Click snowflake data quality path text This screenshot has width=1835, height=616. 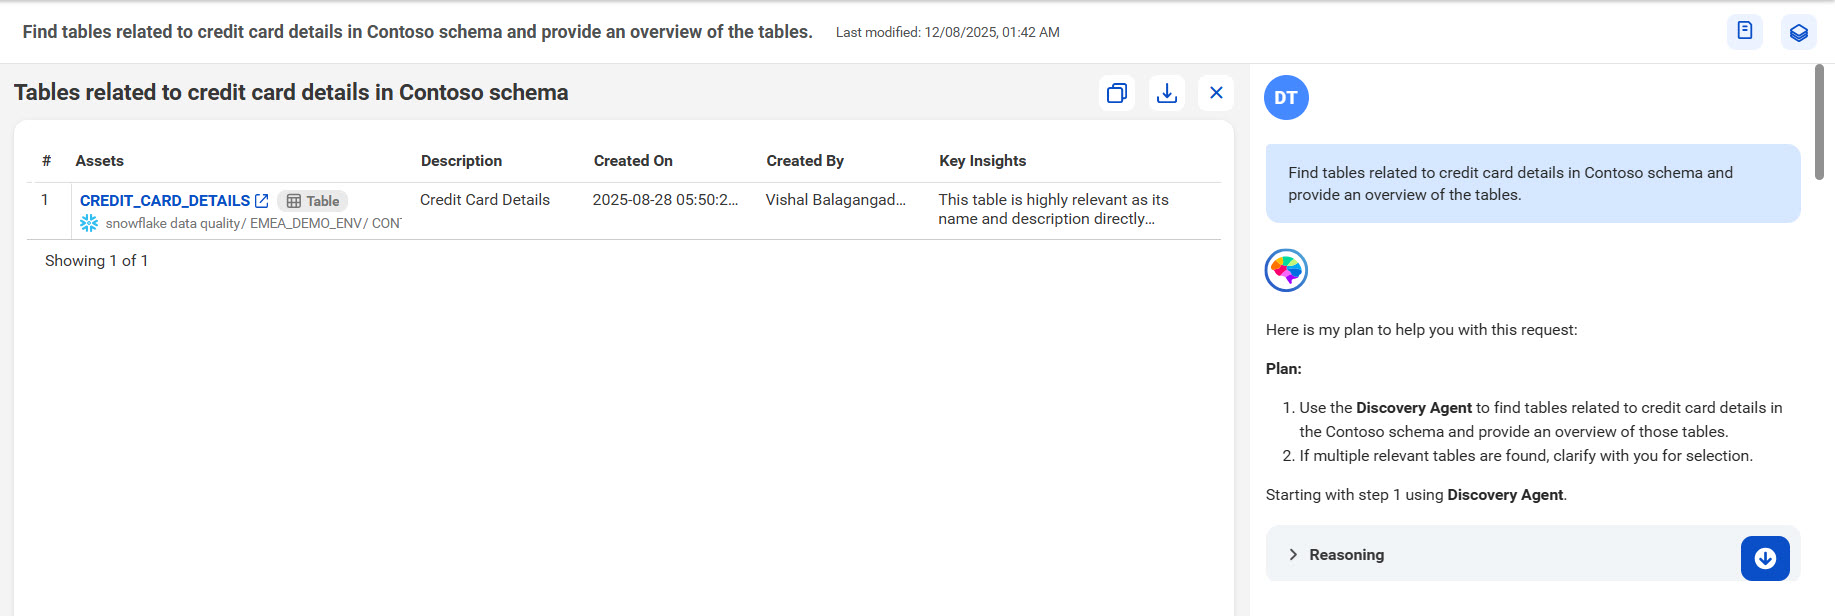pos(253,223)
